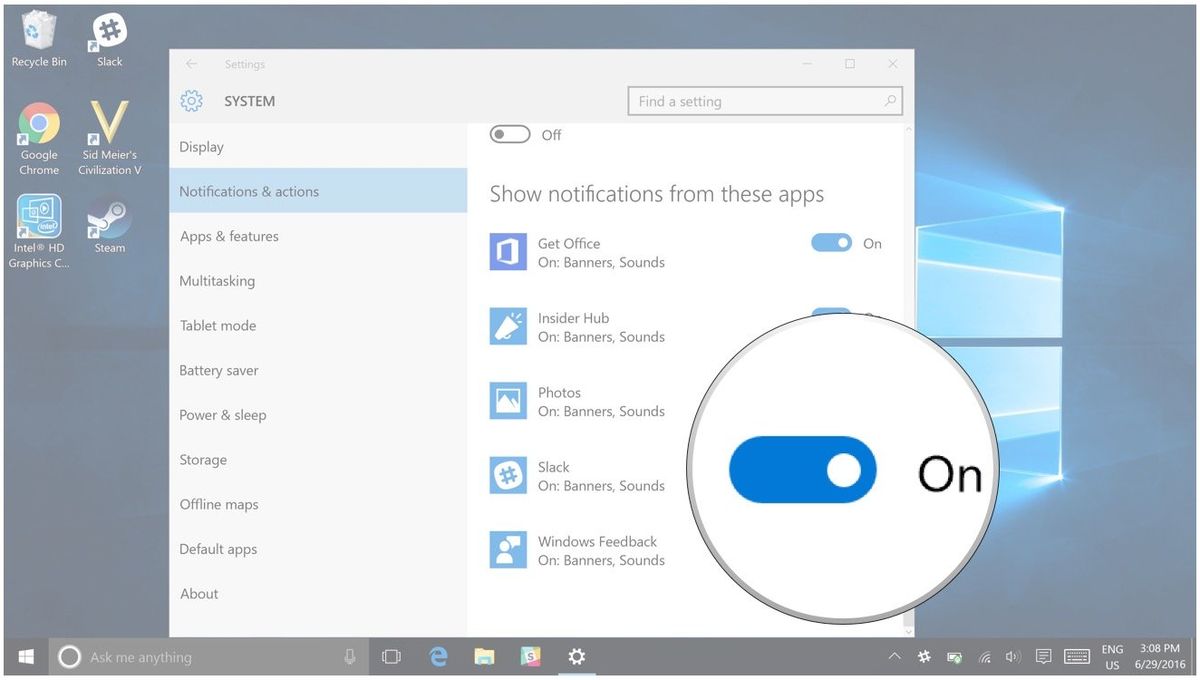Open File Explorer from the taskbar
The height and width of the screenshot is (680, 1200).
[x=484, y=657]
